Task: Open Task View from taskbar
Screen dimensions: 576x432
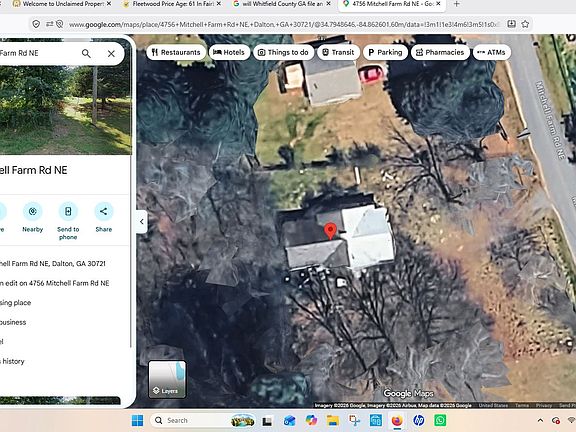Action: [267, 421]
